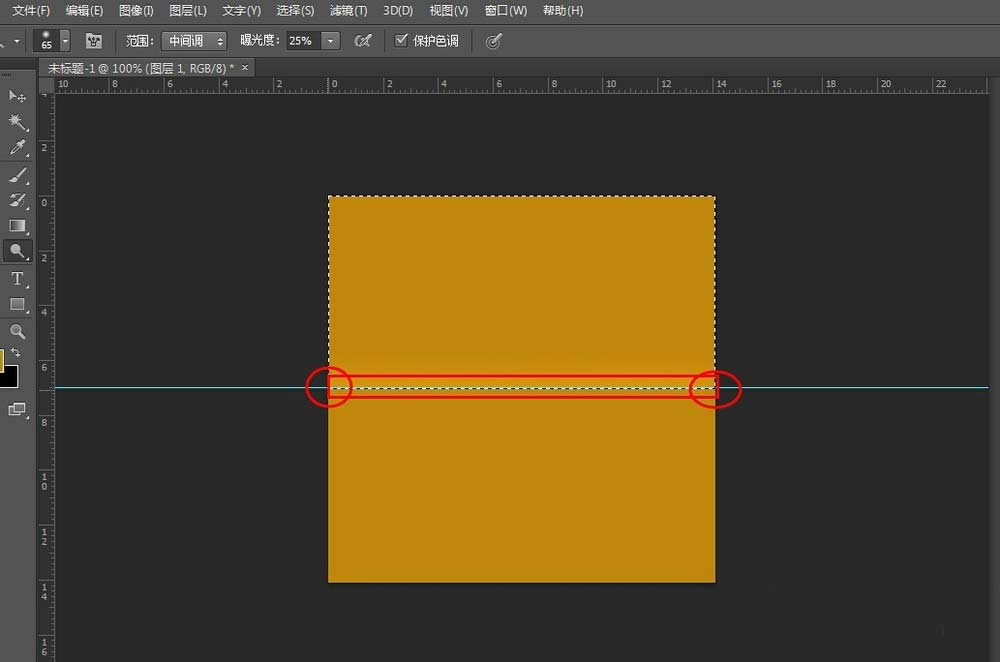Open the 范围 dropdown showing 中间调
The width and height of the screenshot is (1000, 662).
click(x=194, y=41)
